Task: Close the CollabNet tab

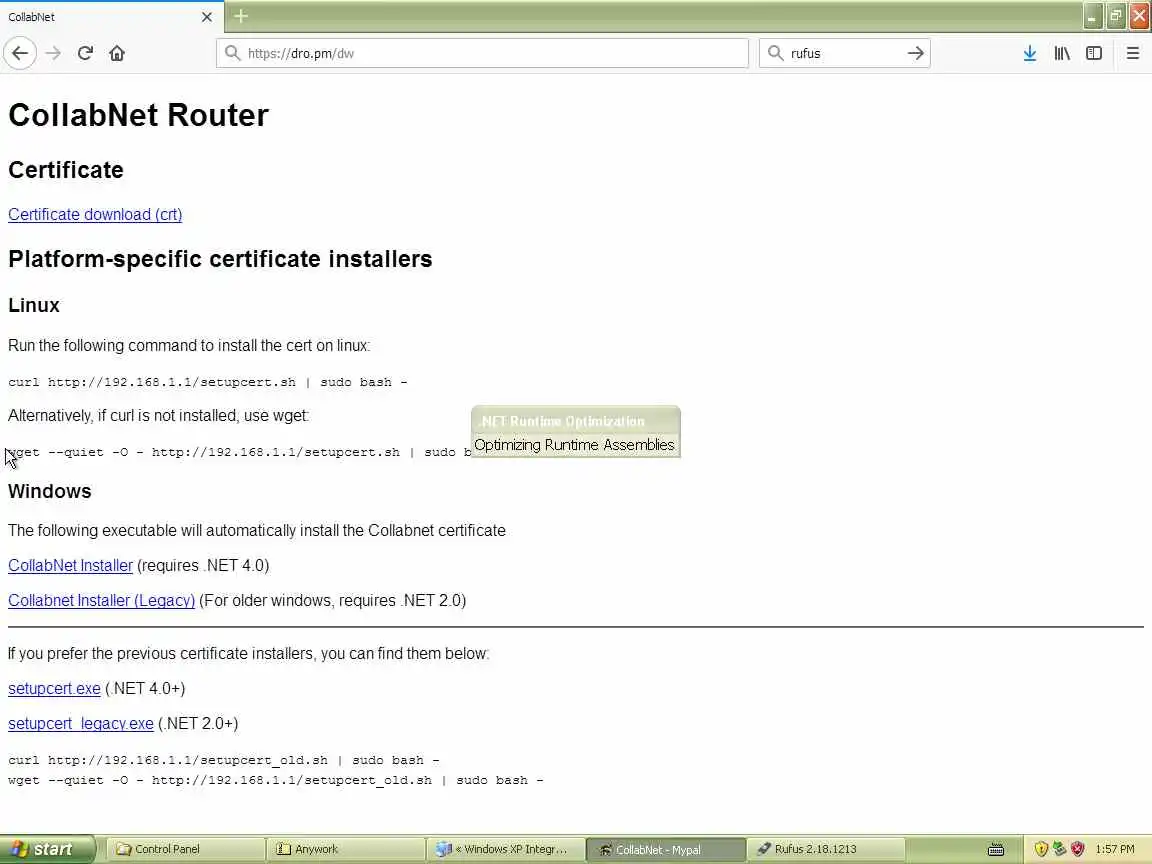Action: point(207,17)
